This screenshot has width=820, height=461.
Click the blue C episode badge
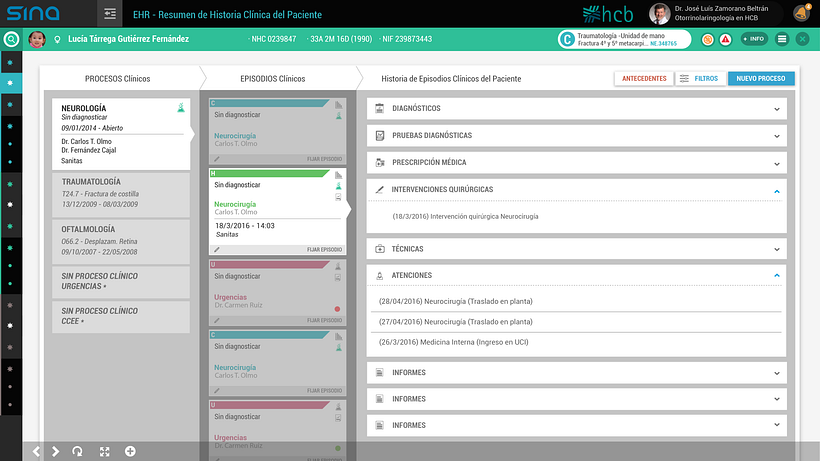[x=567, y=39]
